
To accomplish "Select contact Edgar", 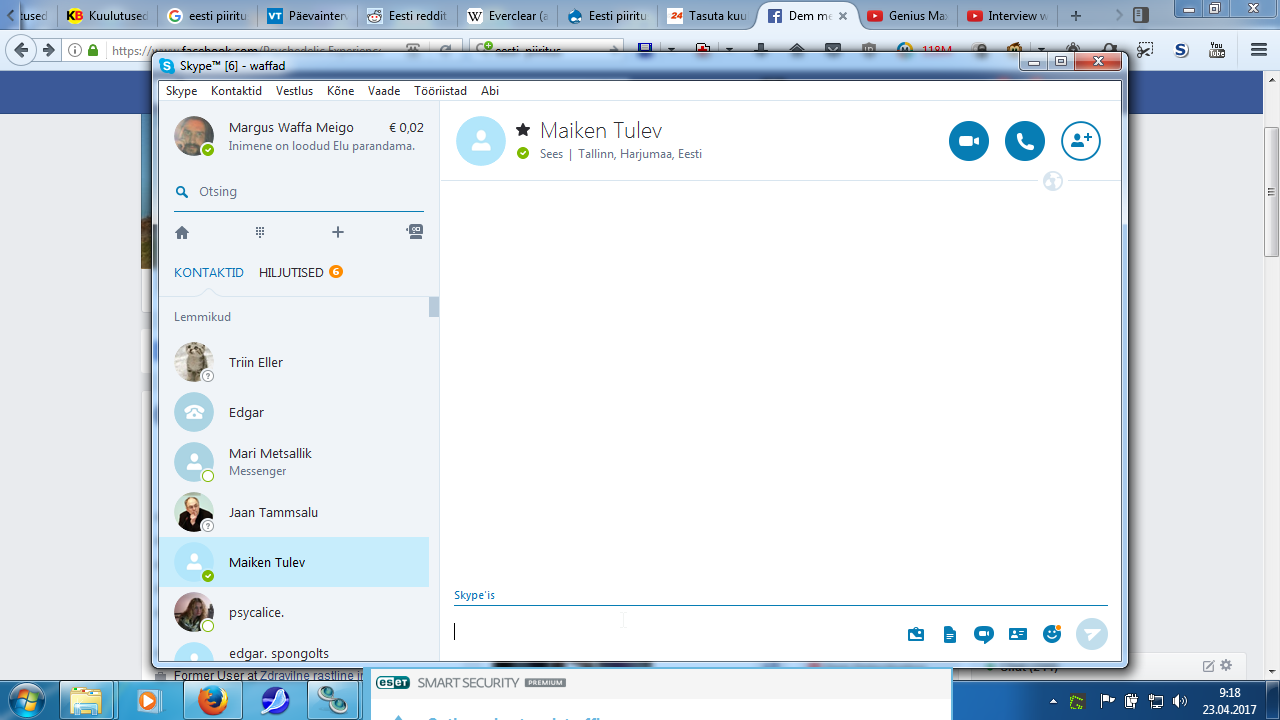I will tap(294, 412).
